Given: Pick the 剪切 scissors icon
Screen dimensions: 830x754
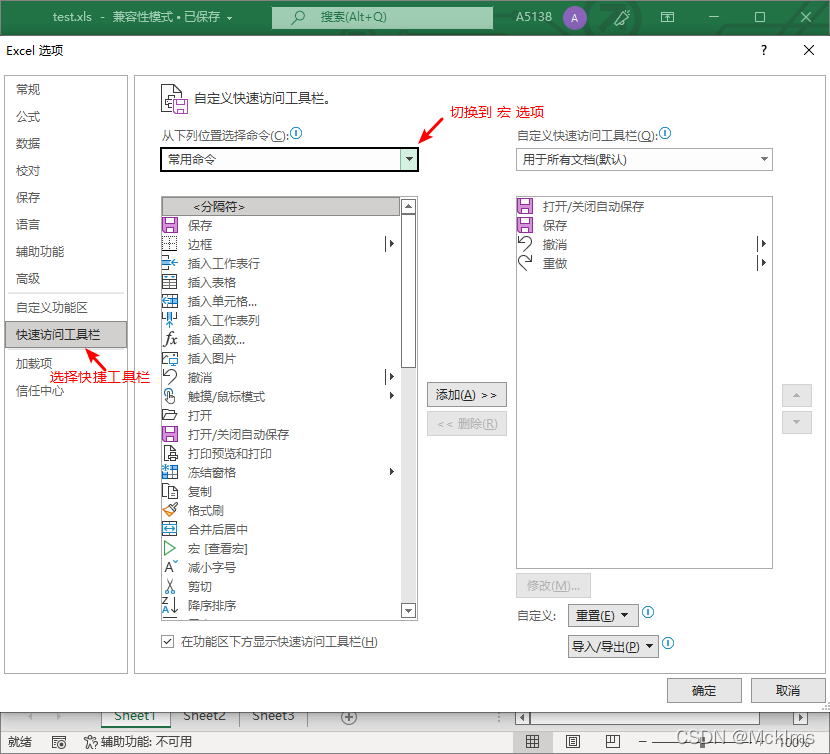Looking at the screenshot, I should (x=169, y=586).
